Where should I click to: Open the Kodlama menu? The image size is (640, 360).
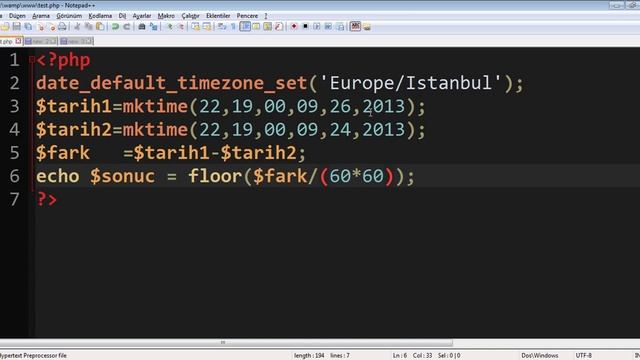100,16
